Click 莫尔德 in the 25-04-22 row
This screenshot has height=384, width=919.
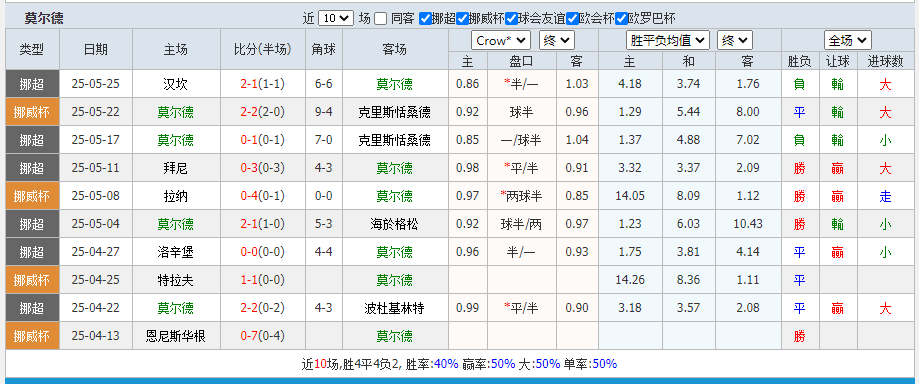[x=175, y=308]
